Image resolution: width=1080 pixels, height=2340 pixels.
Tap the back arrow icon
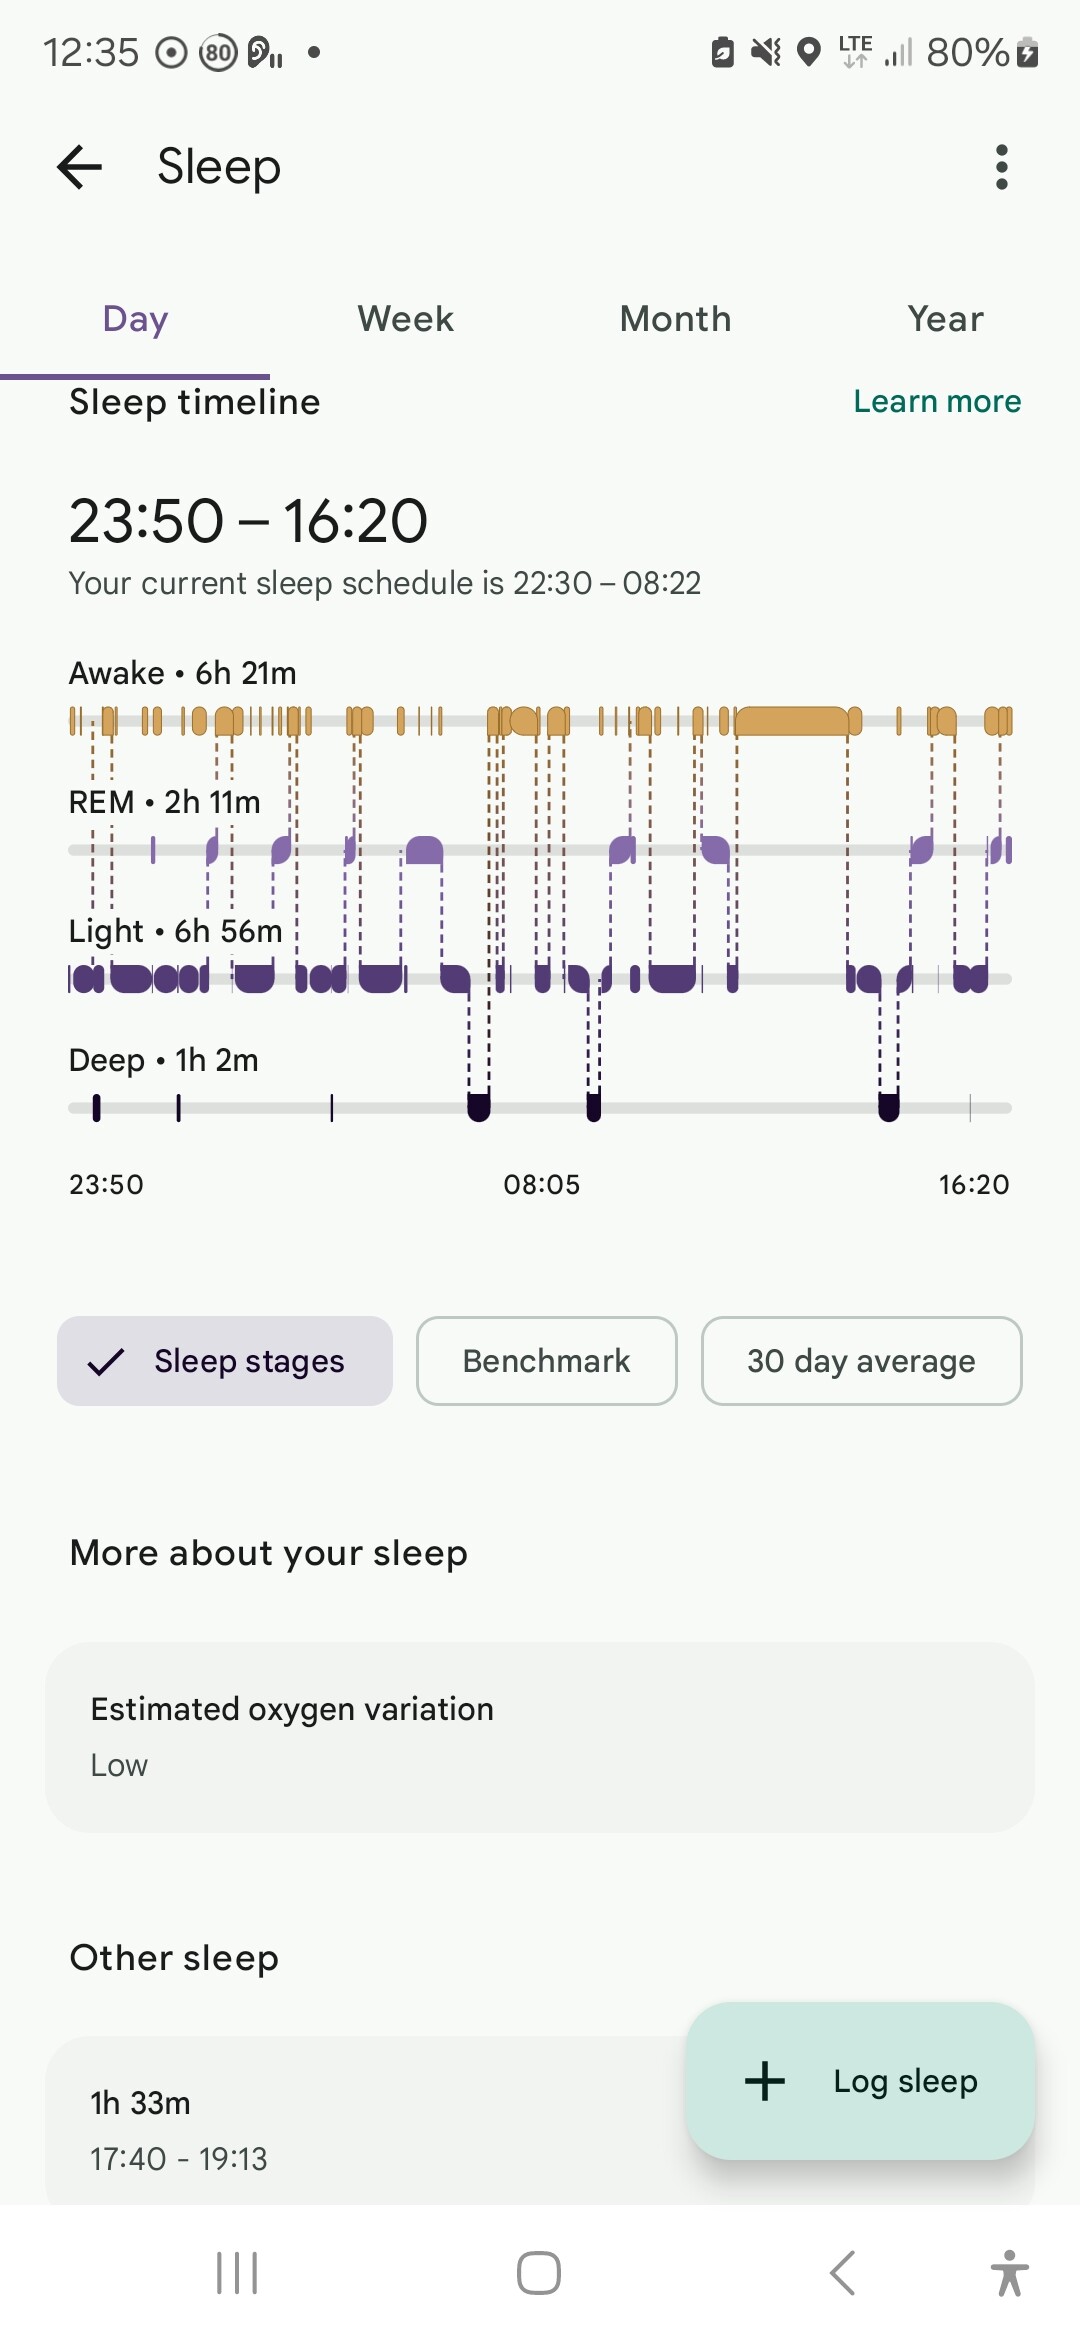click(80, 167)
